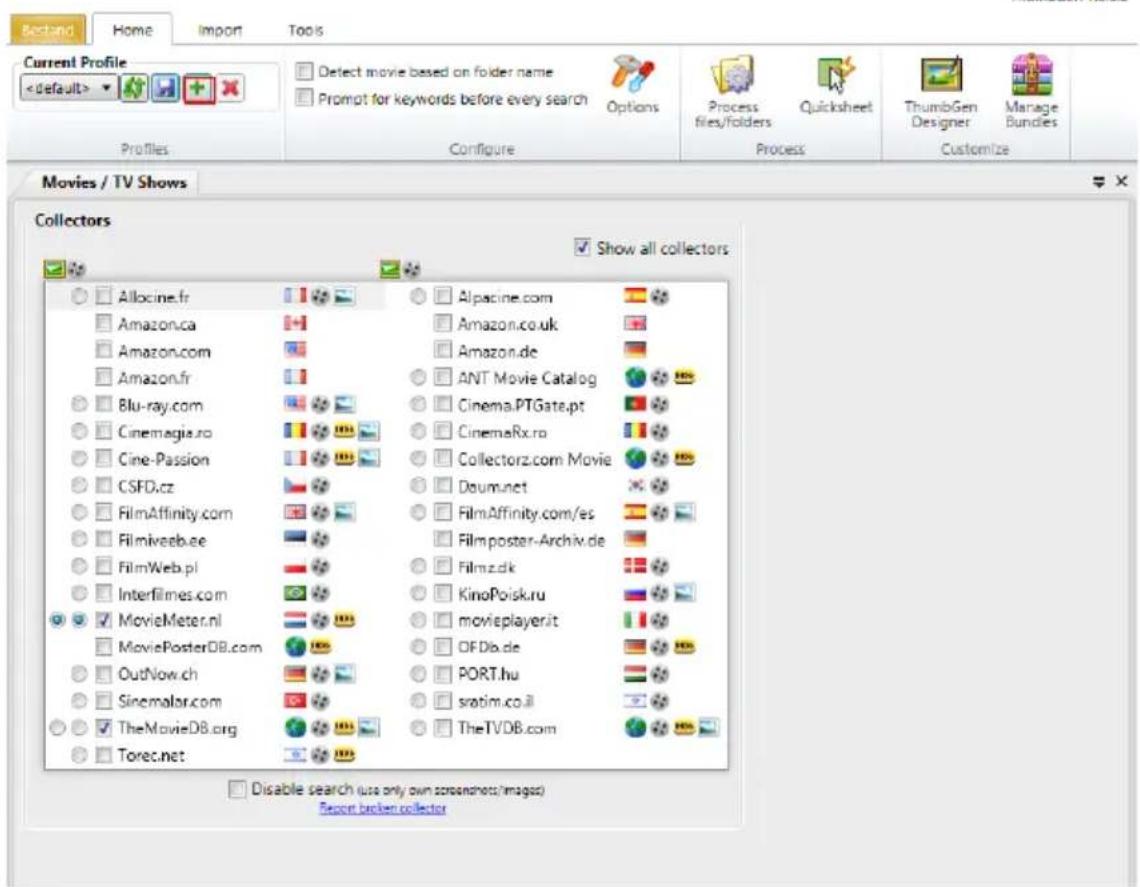Select the Alpacine.com radio button
This screenshot has height=887, width=1140.
418,296
